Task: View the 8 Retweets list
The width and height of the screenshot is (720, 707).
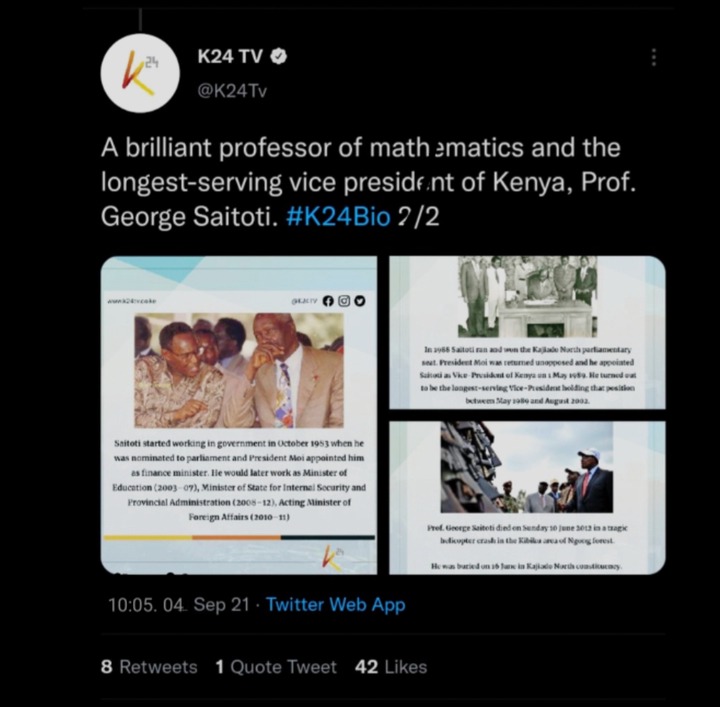Action: tap(149, 667)
